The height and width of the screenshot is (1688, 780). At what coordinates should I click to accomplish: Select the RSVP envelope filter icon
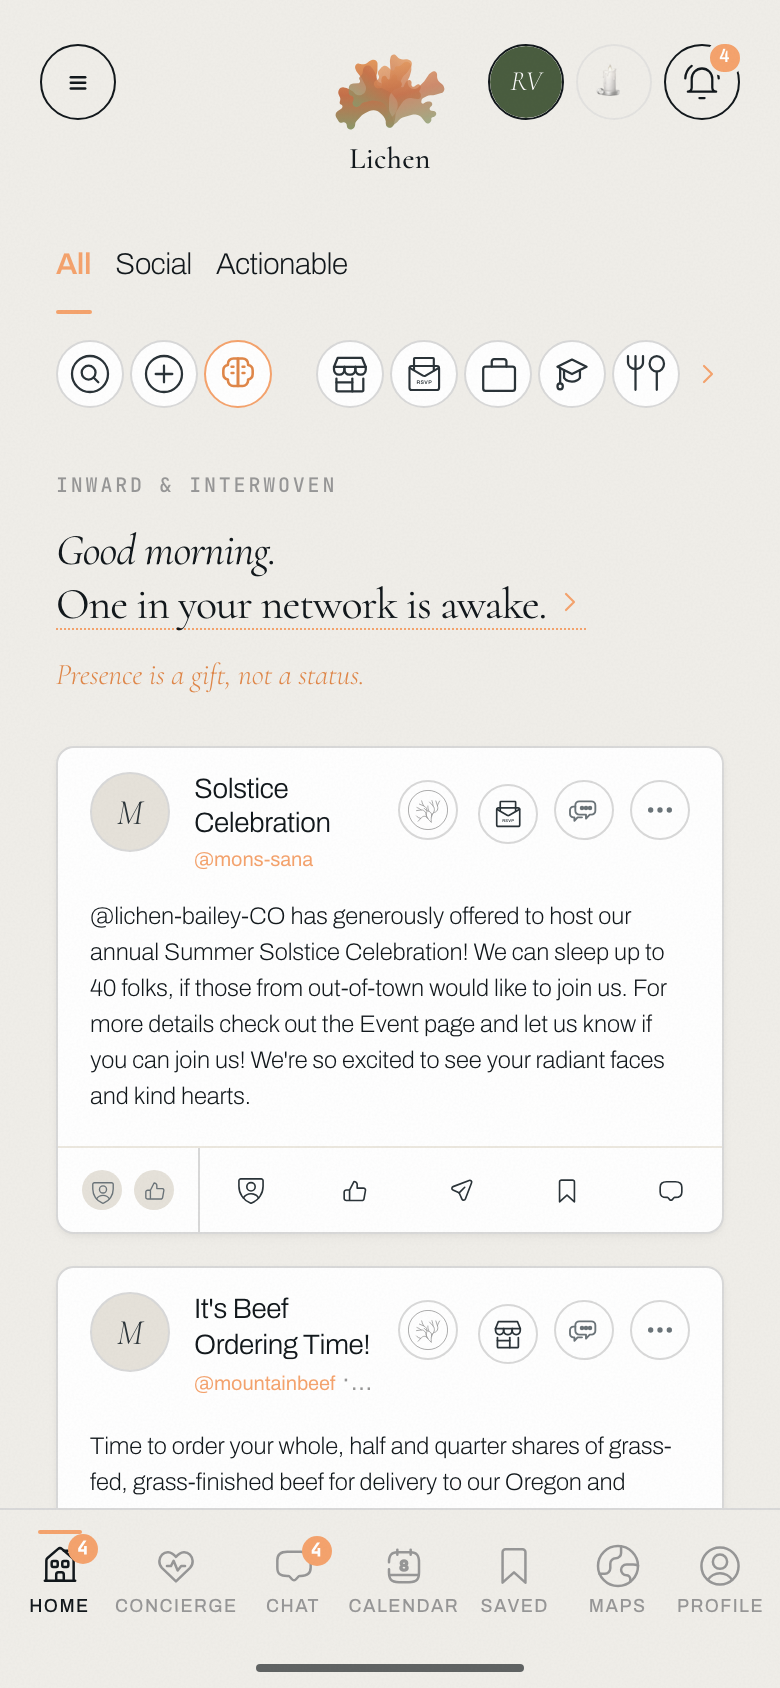pos(424,374)
